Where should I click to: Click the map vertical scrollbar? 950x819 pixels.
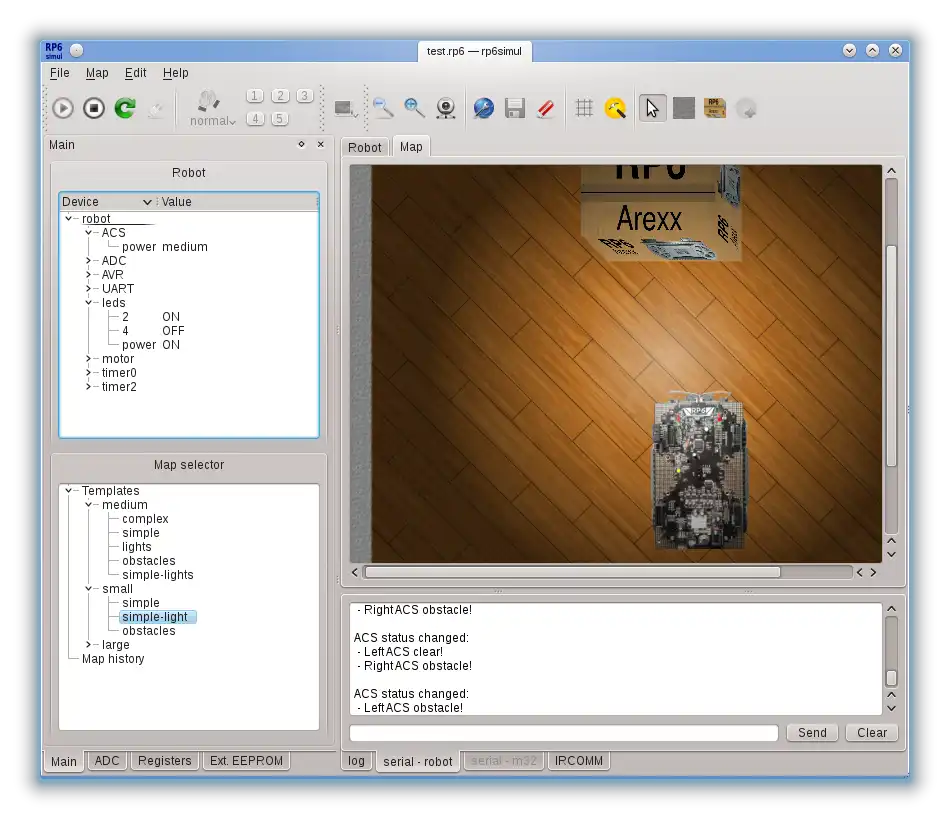891,356
